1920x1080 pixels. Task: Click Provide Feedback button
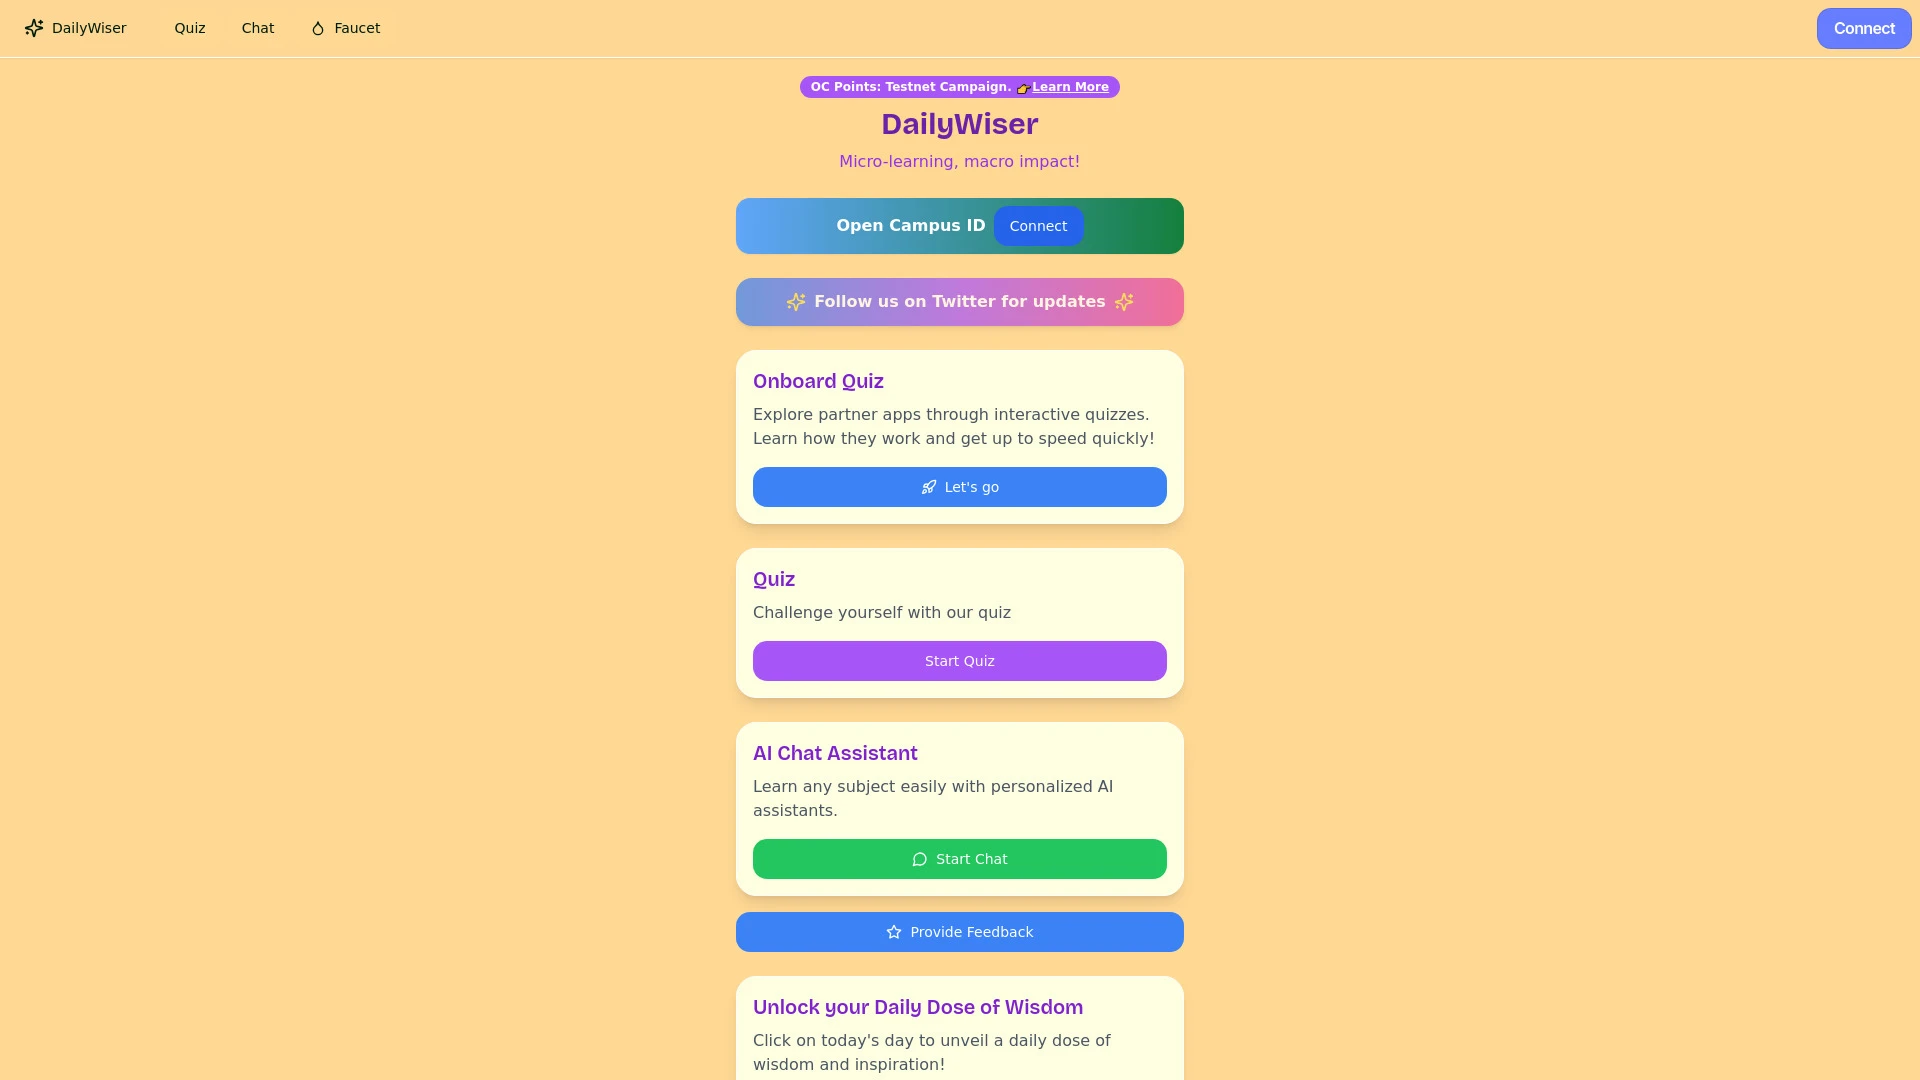click(x=959, y=932)
